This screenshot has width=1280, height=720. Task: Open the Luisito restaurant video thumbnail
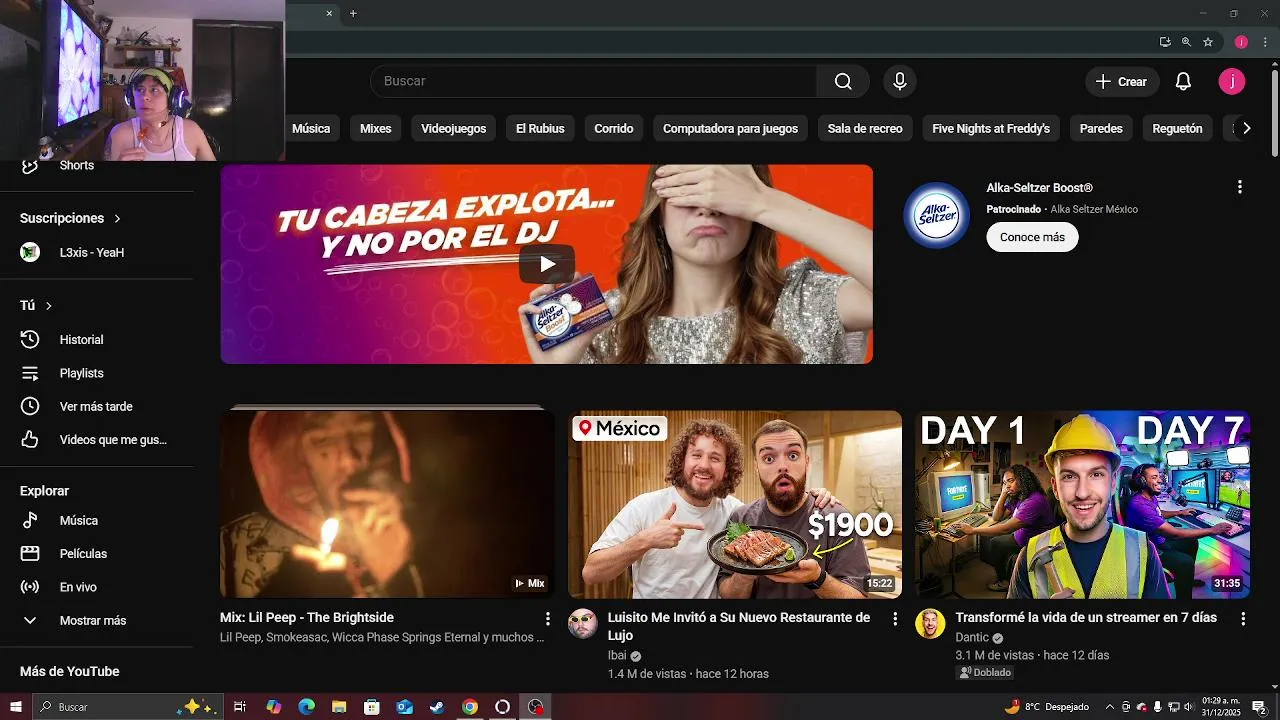(735, 505)
